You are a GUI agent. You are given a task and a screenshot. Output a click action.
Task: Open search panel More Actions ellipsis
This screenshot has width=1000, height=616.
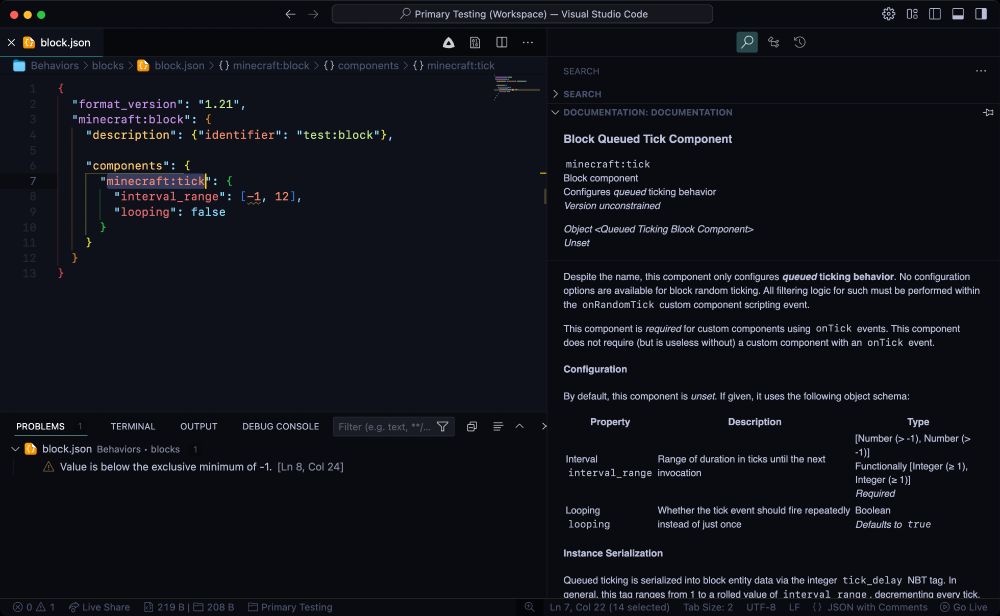981,71
